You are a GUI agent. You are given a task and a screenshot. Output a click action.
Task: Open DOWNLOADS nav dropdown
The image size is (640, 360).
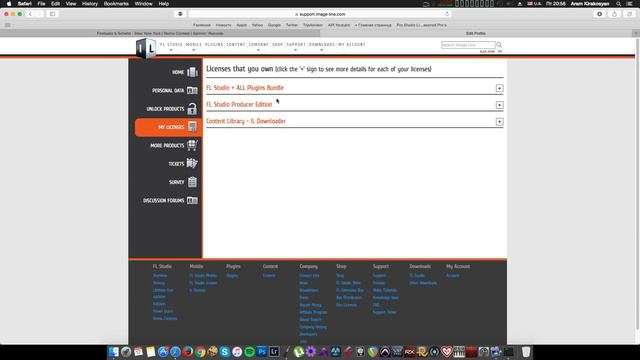pos(322,44)
